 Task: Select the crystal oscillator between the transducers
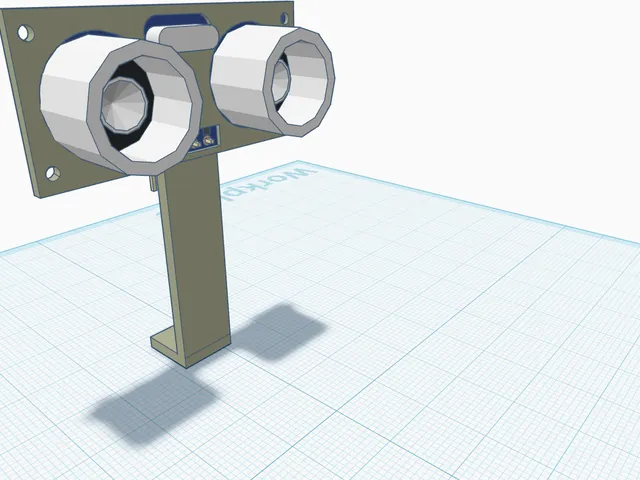pyautogui.click(x=182, y=38)
